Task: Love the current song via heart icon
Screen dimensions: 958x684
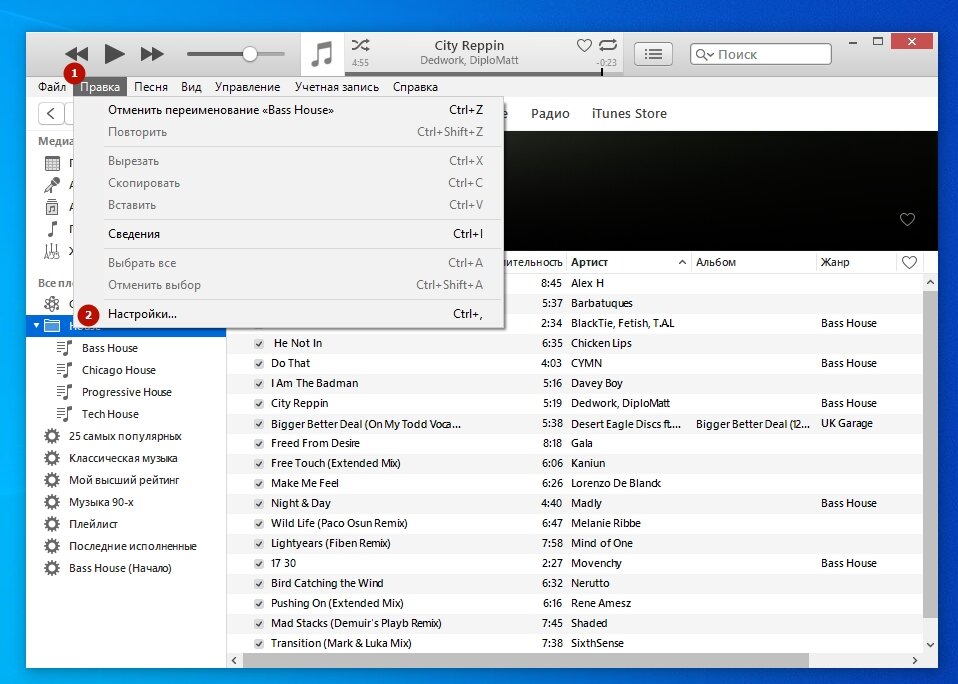Action: 584,45
